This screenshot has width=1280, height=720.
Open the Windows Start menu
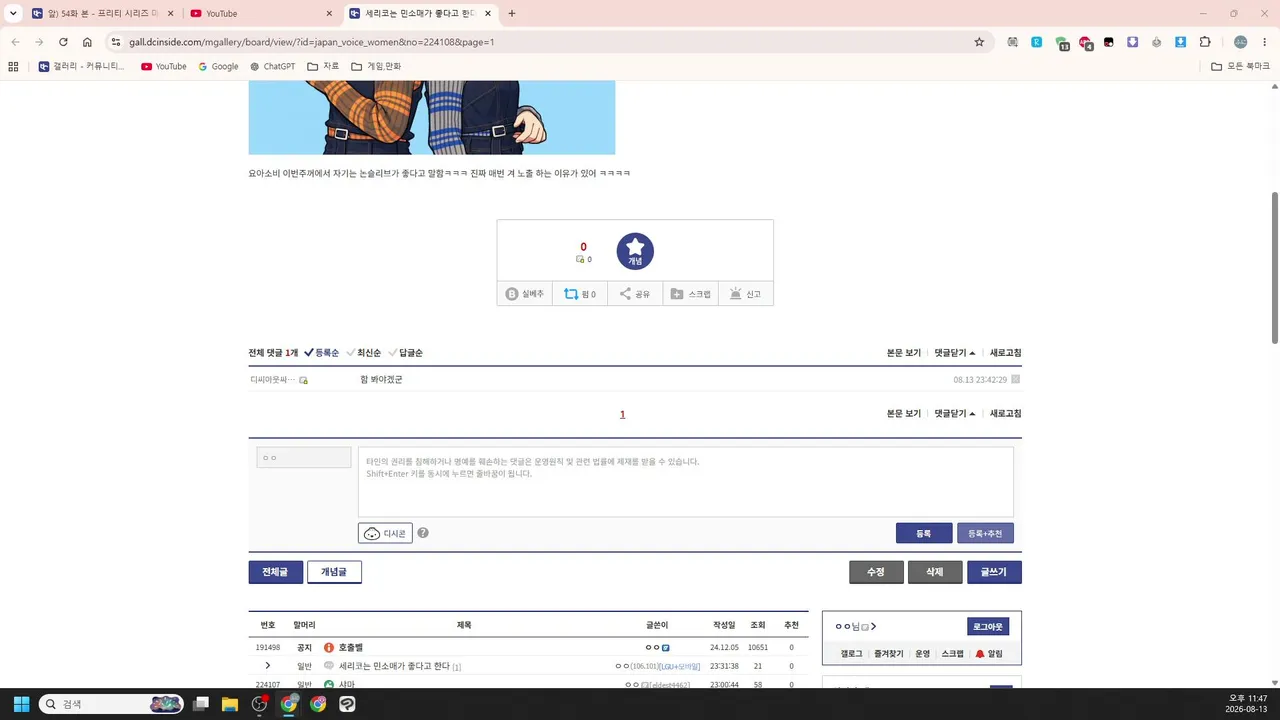click(x=21, y=704)
